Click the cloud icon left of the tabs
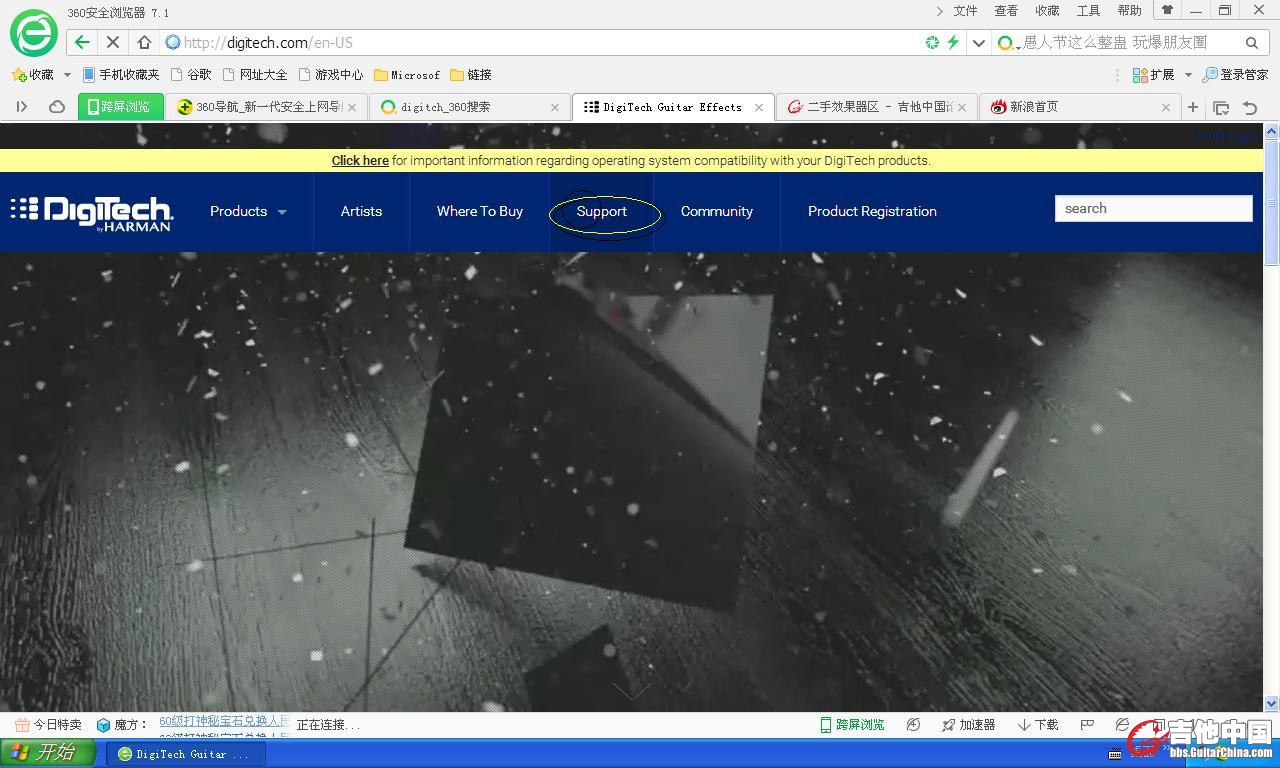This screenshot has width=1280, height=768. pos(57,107)
